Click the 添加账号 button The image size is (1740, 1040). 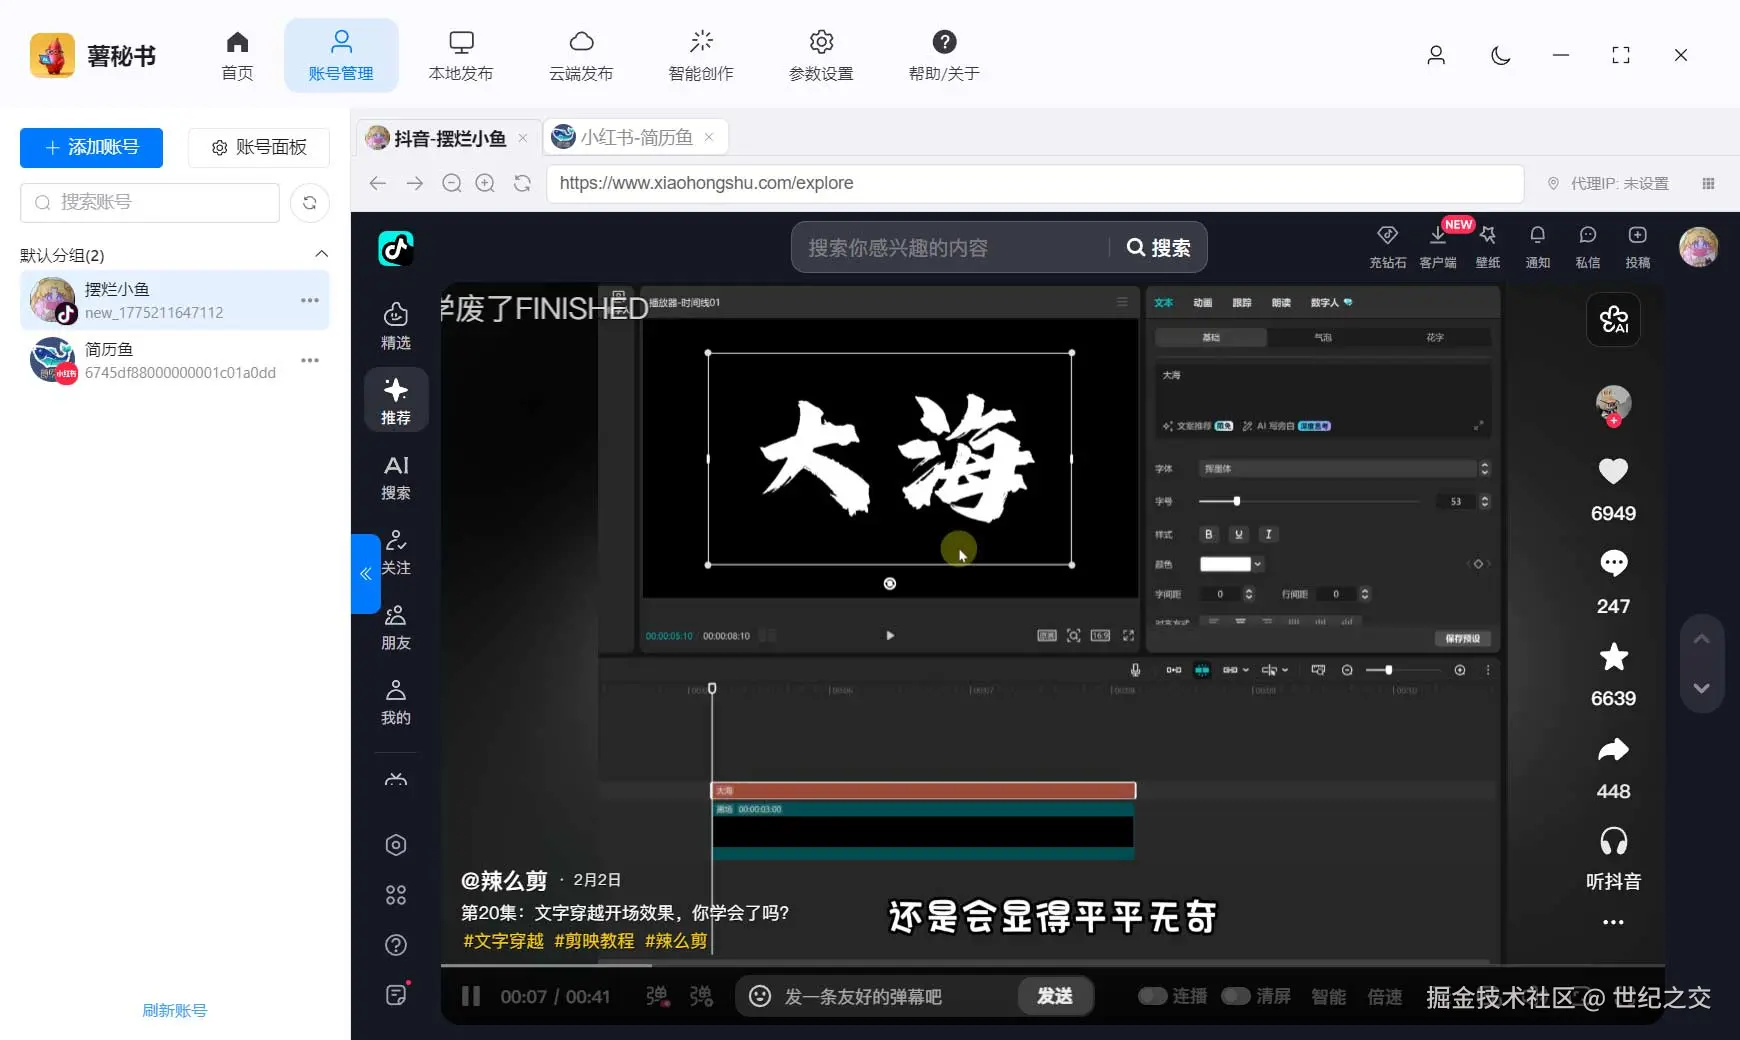91,147
